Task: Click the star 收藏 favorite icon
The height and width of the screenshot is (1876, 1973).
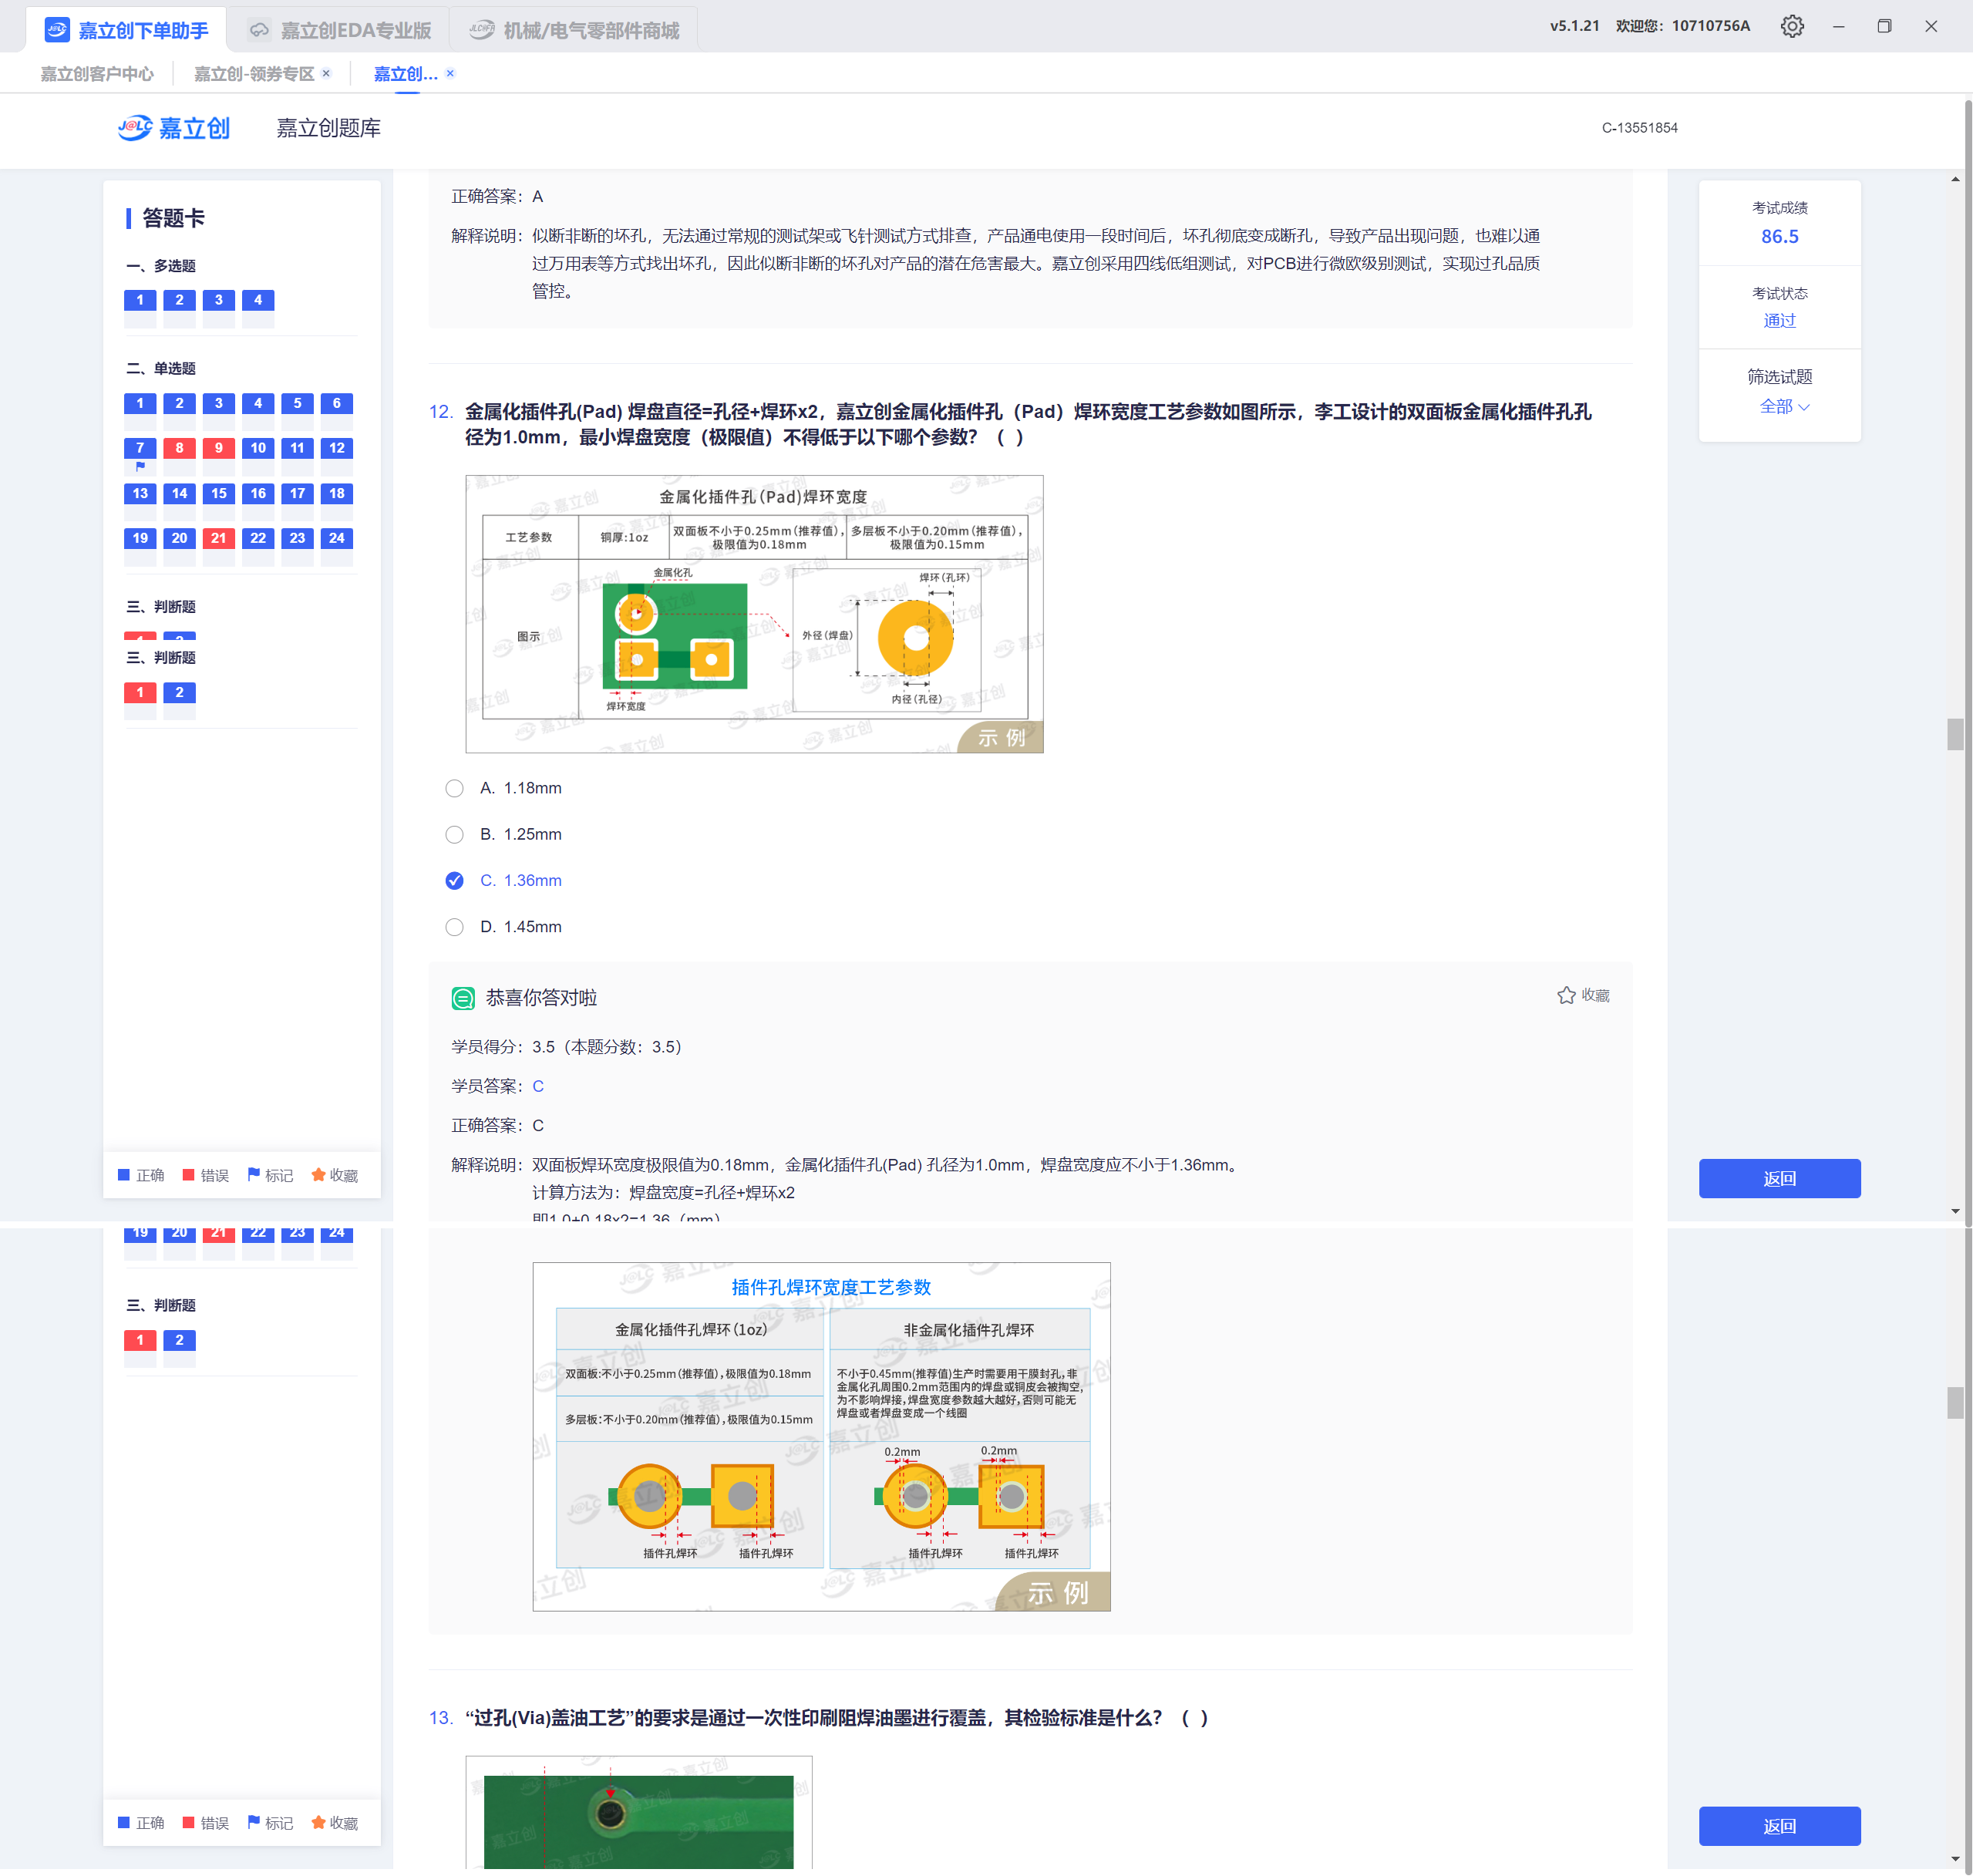Action: point(1566,995)
